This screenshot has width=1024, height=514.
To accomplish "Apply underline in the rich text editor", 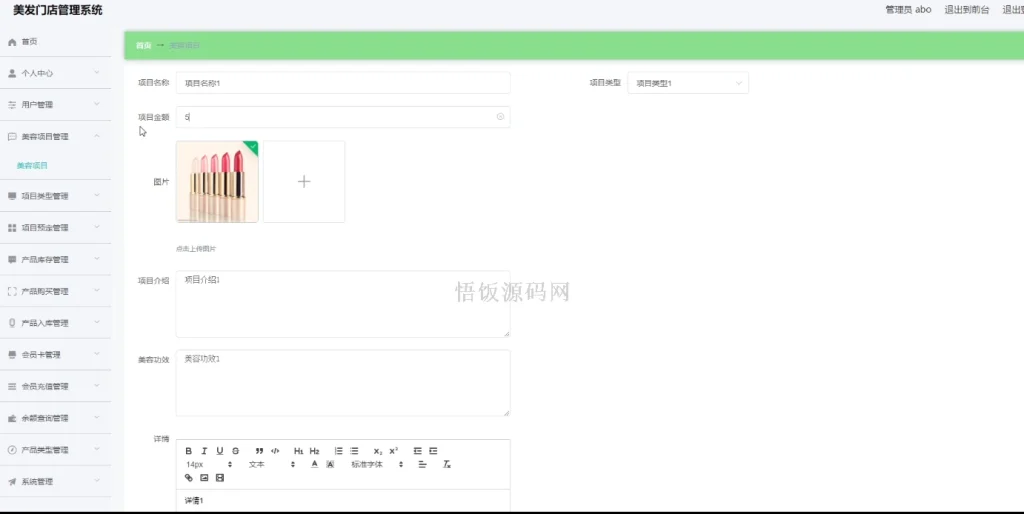I will (219, 451).
